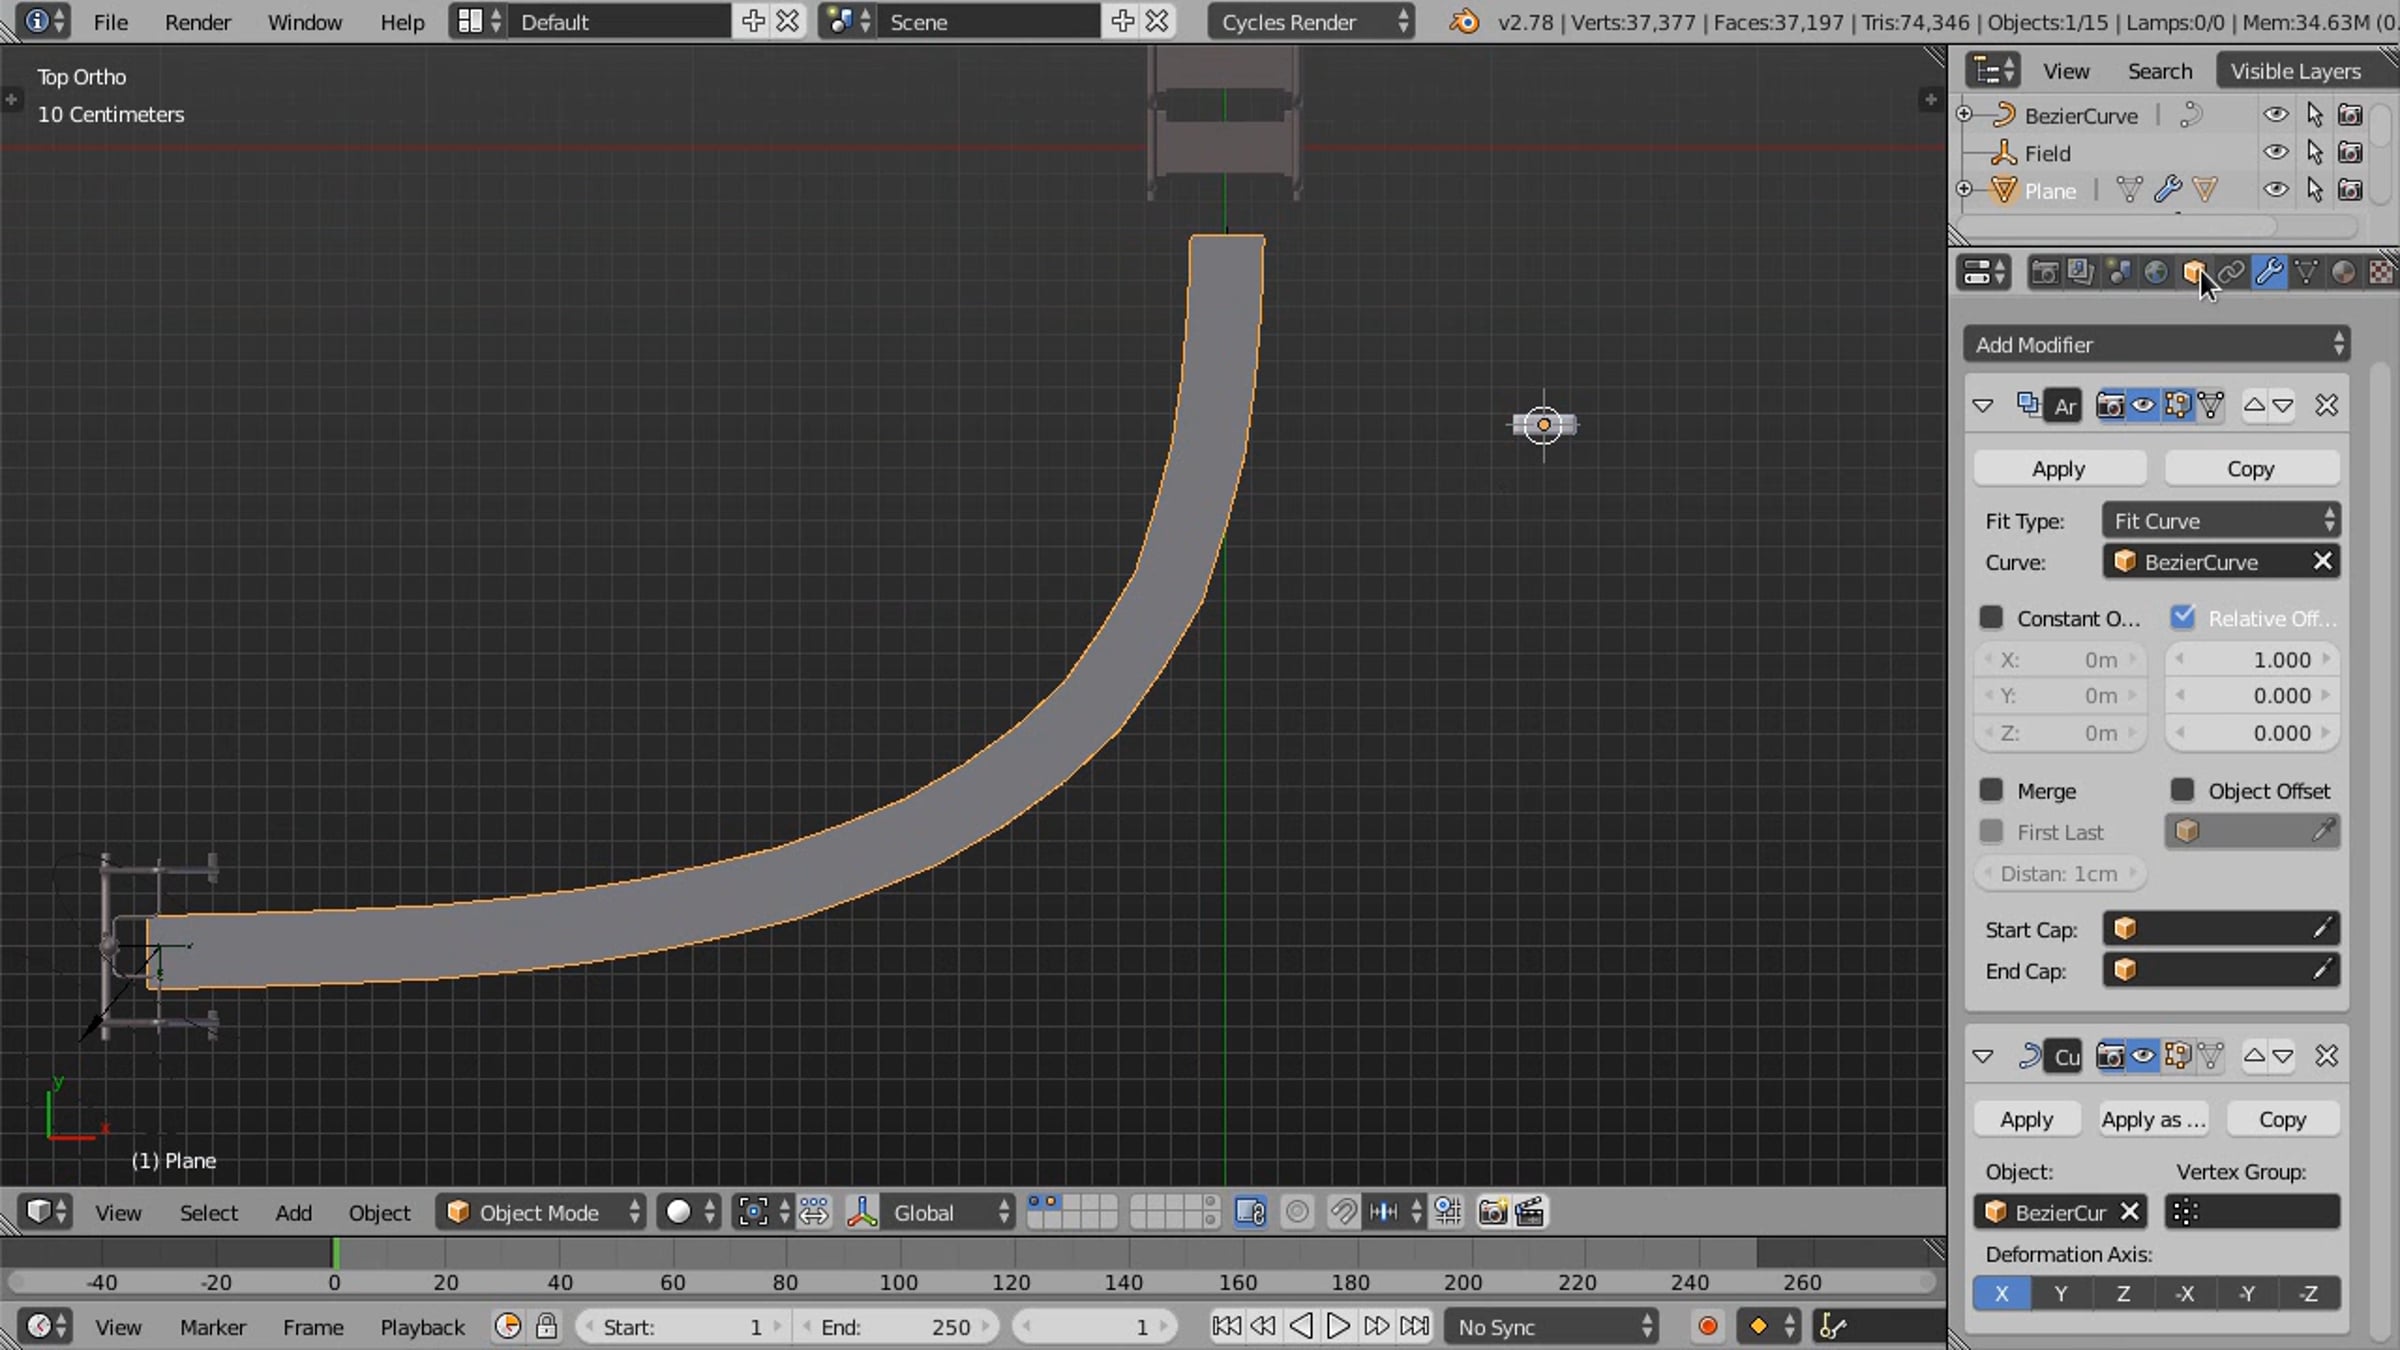
Task: Collapse the Array modifier panel
Action: 1983,405
